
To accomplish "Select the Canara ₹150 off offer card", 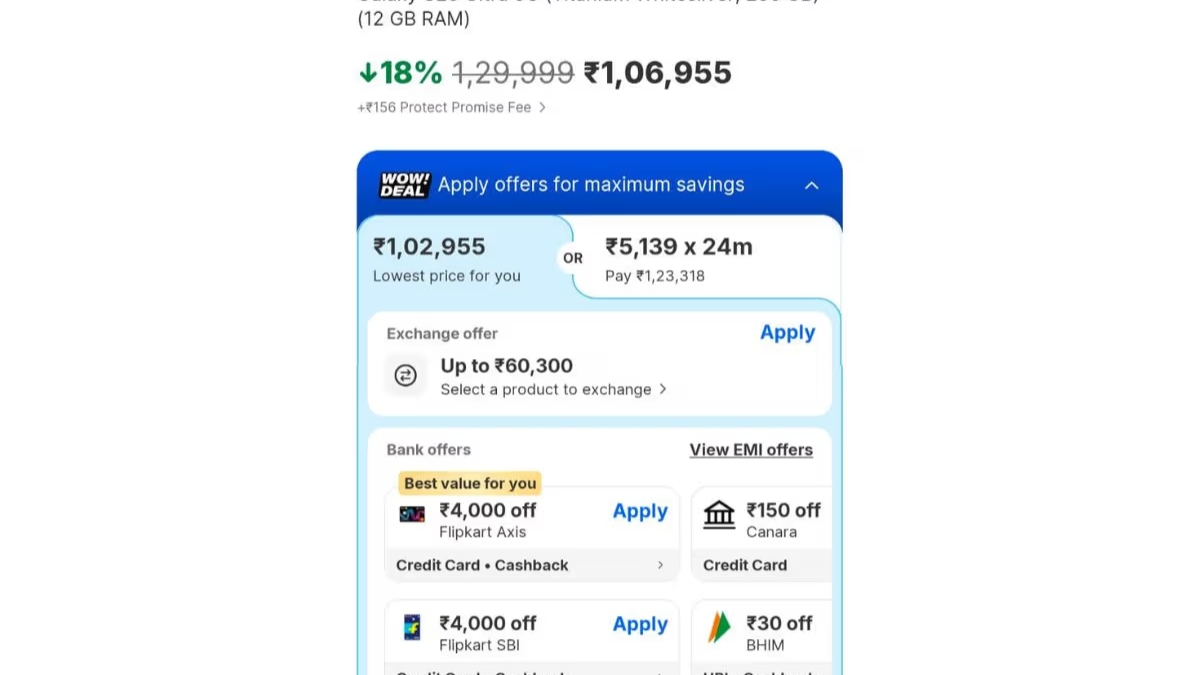I will [x=762, y=534].
